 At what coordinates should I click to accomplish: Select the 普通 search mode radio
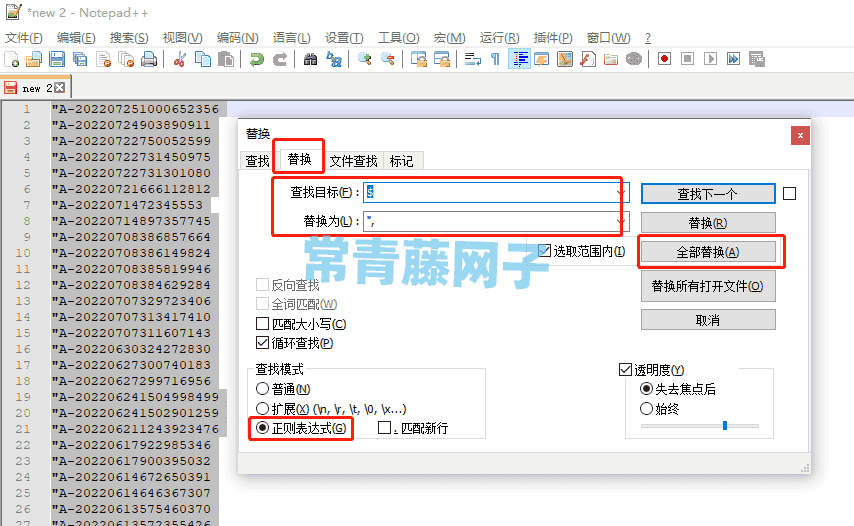click(263, 389)
